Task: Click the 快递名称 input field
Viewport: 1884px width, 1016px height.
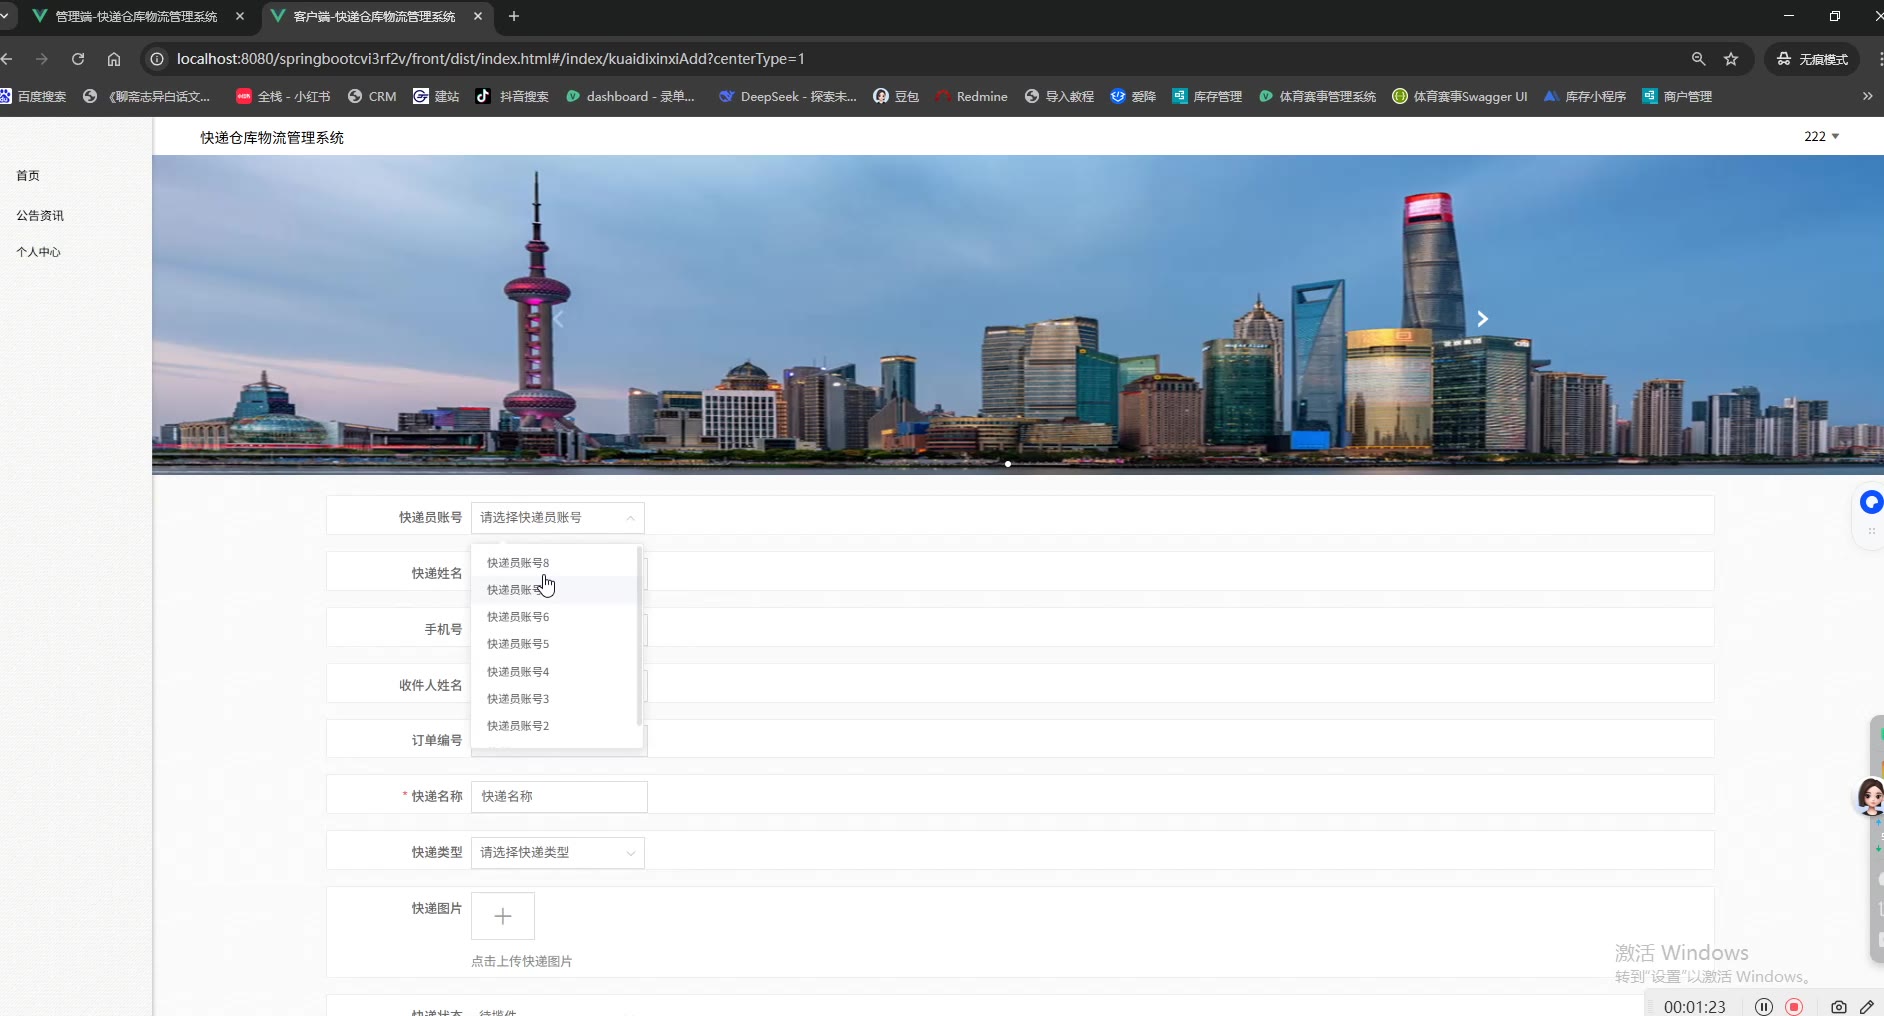Action: click(x=559, y=797)
